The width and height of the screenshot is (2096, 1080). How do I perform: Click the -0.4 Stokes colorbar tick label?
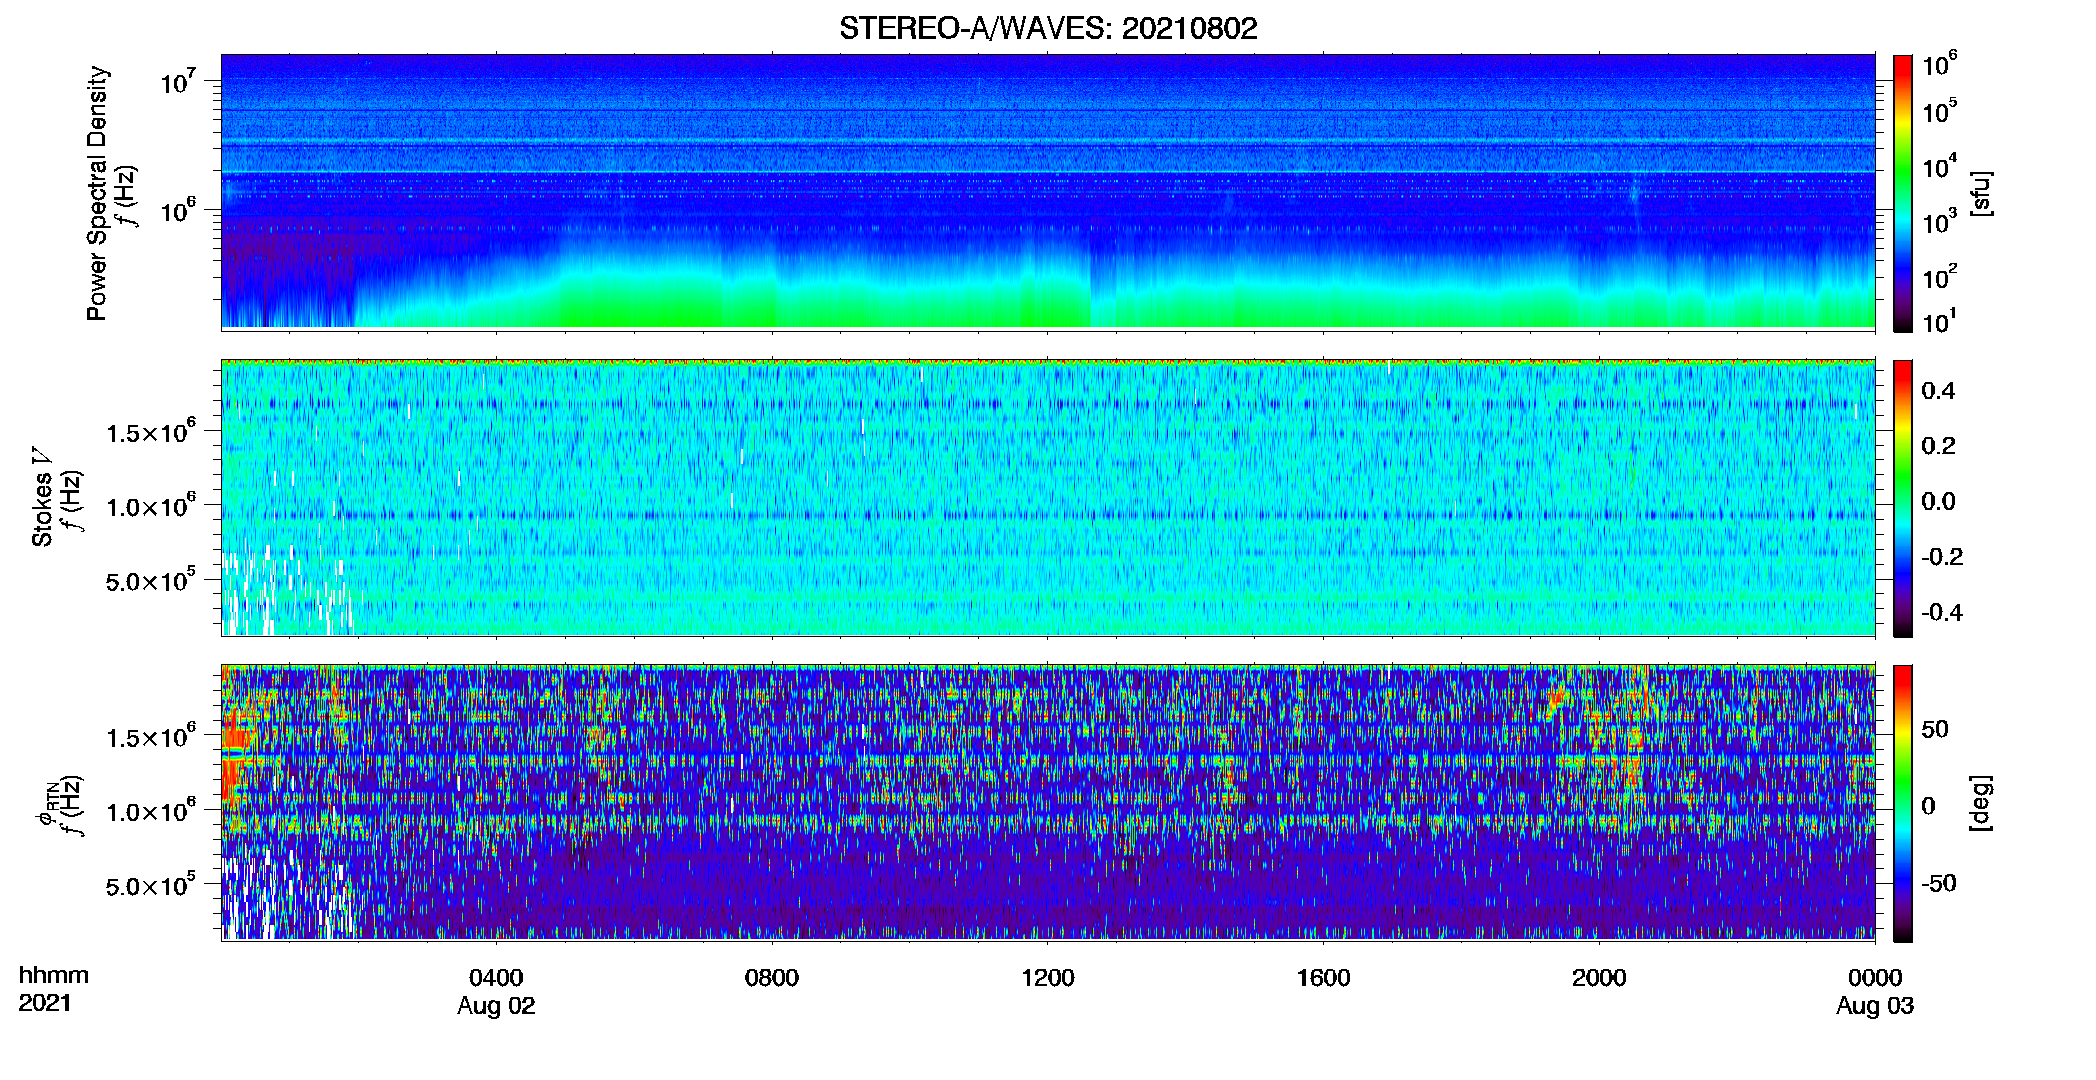[1942, 613]
